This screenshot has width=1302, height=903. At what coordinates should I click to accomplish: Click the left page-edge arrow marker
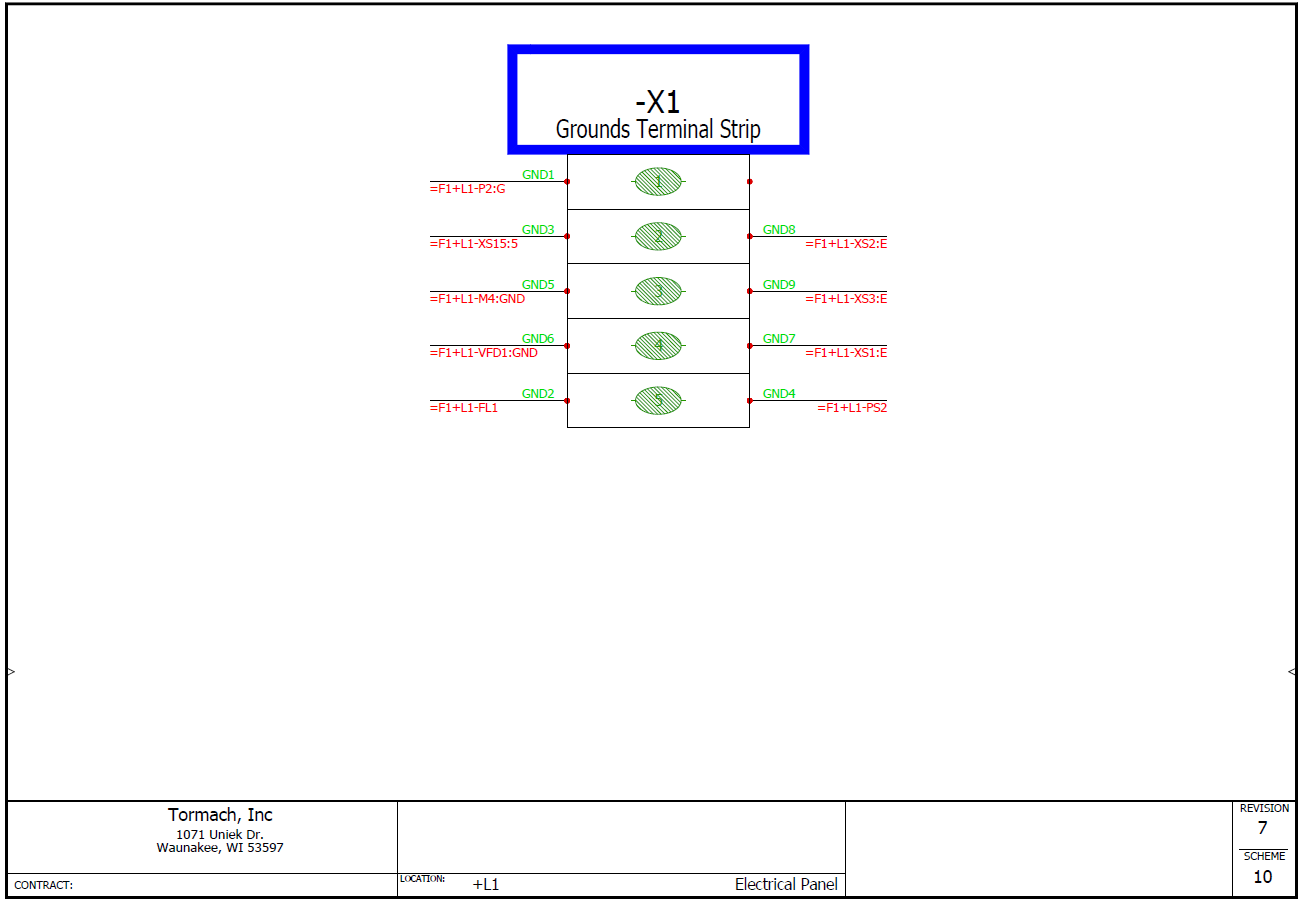coord(11,672)
